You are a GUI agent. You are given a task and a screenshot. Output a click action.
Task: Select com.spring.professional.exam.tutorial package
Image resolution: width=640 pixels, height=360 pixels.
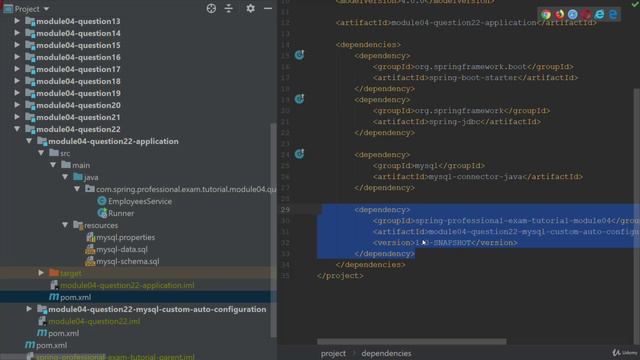click(186, 189)
